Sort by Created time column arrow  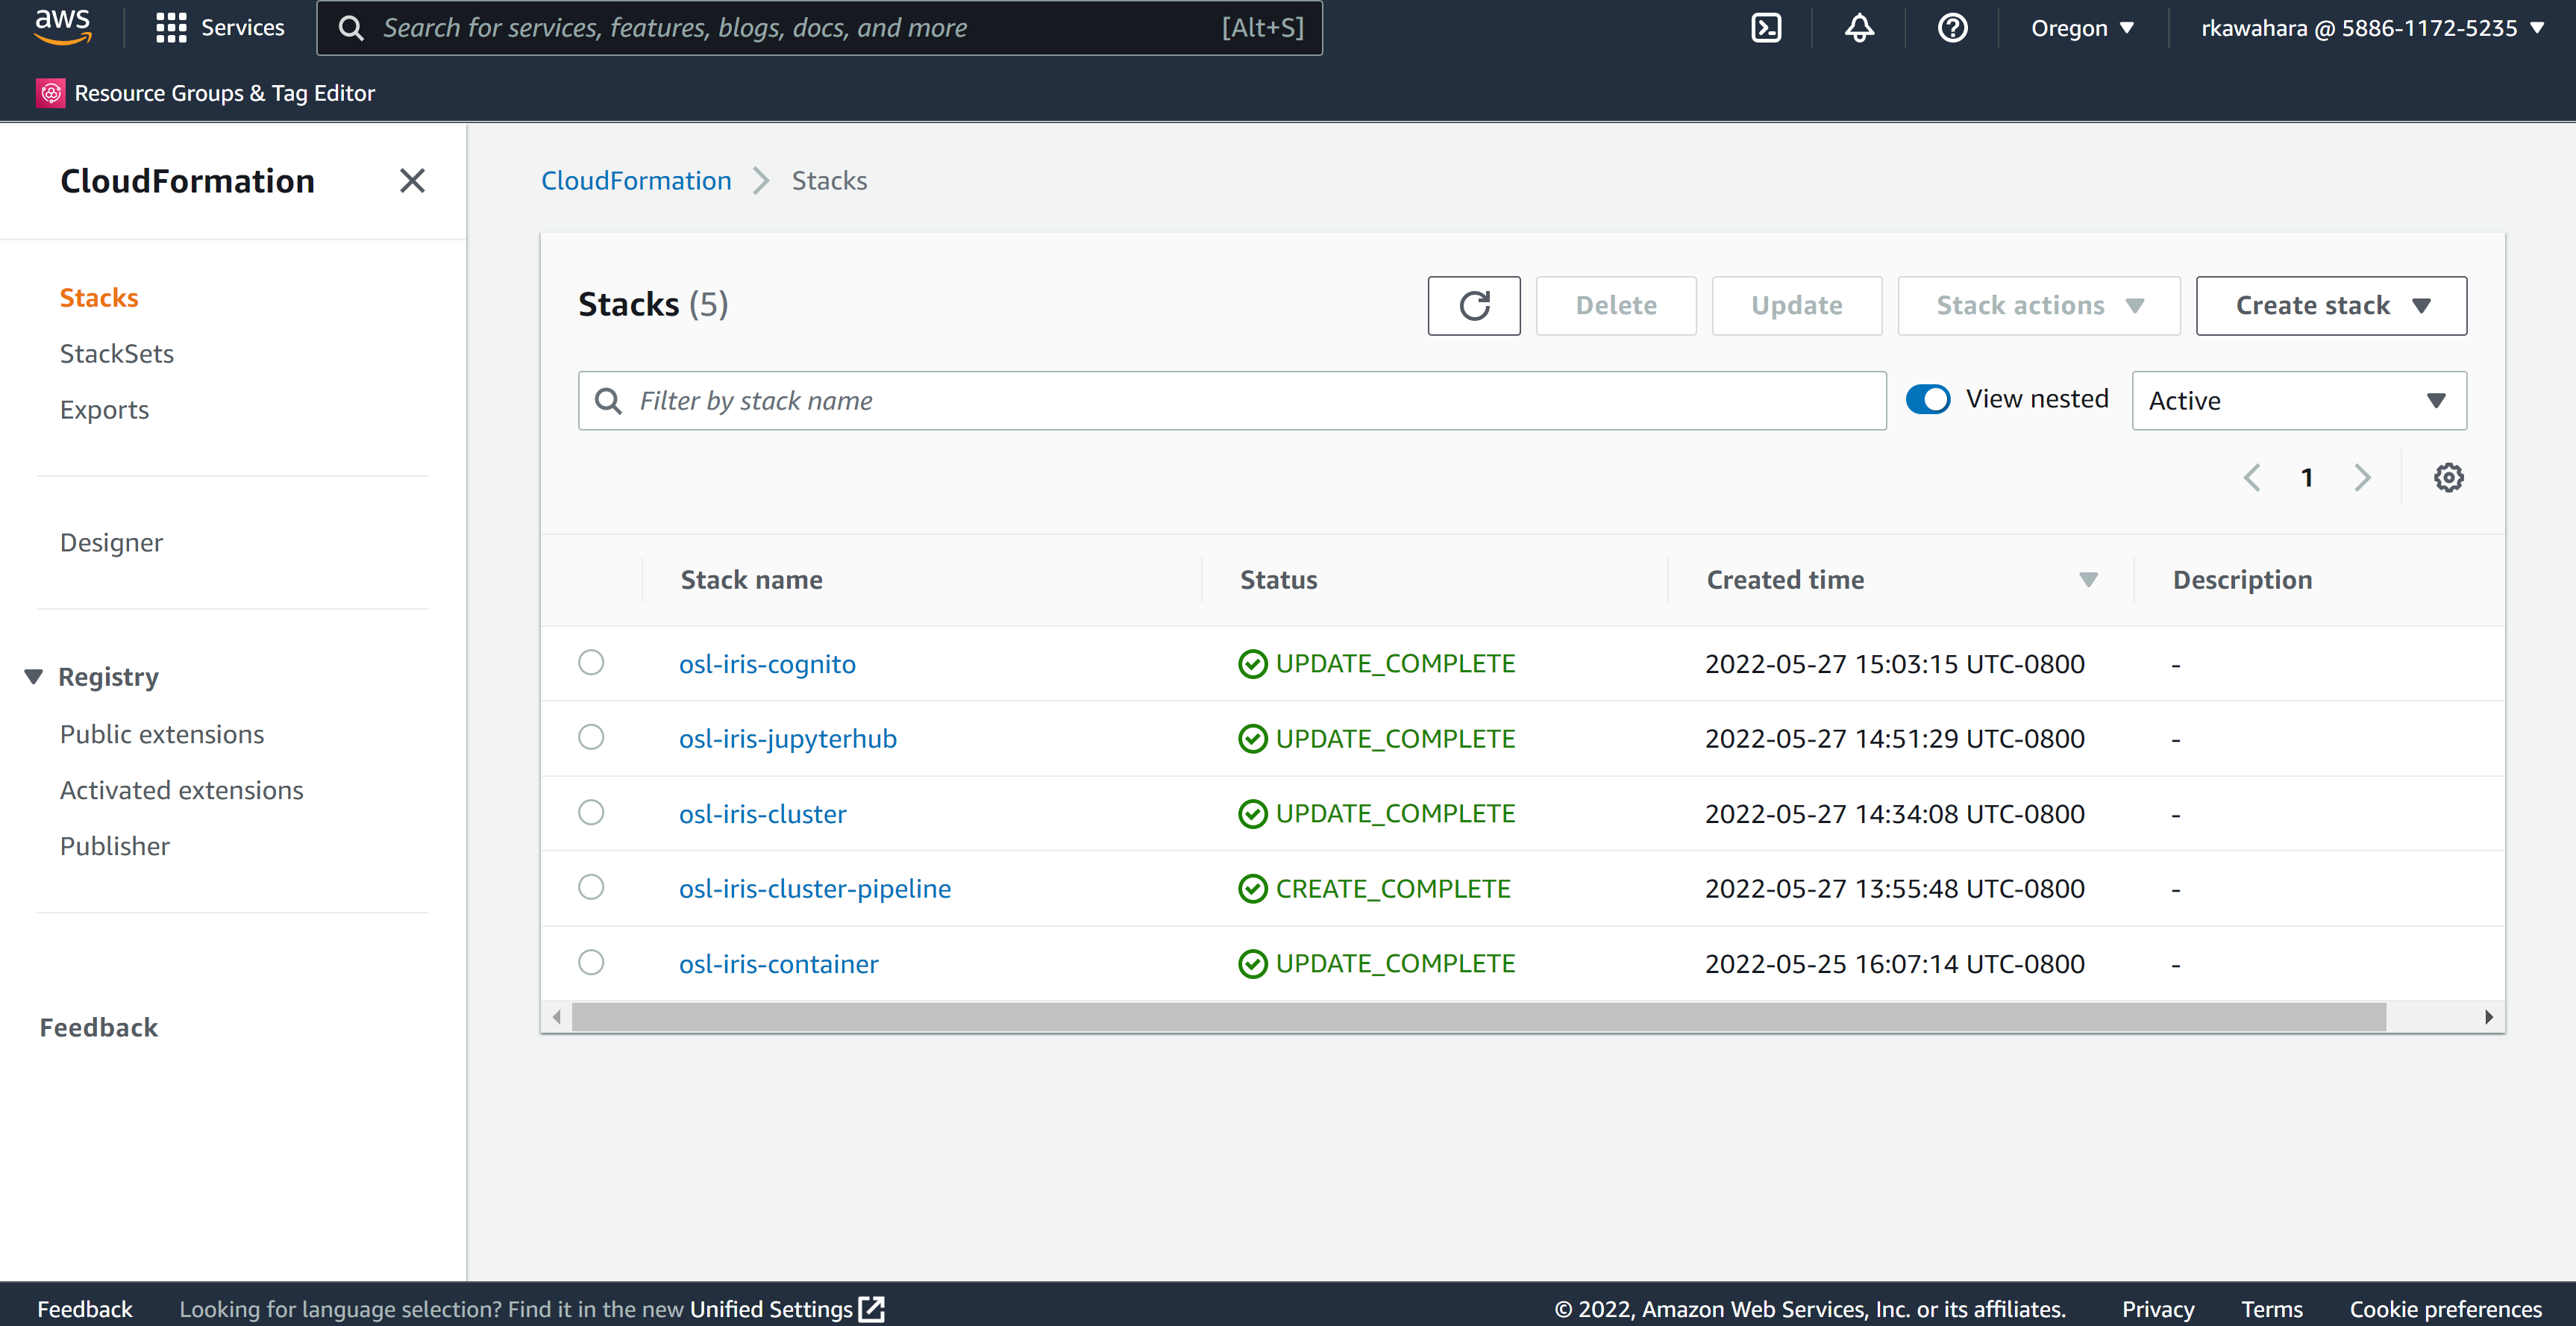click(x=2087, y=580)
